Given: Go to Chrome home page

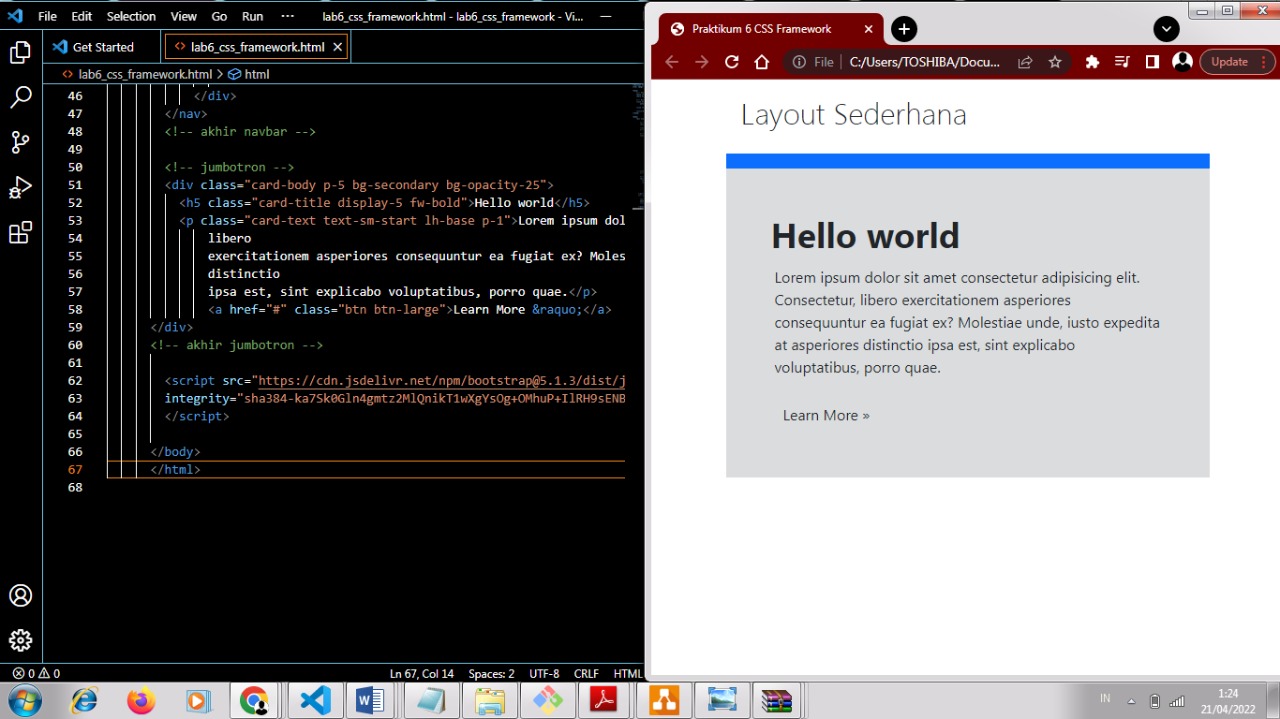Looking at the screenshot, I should click(762, 62).
